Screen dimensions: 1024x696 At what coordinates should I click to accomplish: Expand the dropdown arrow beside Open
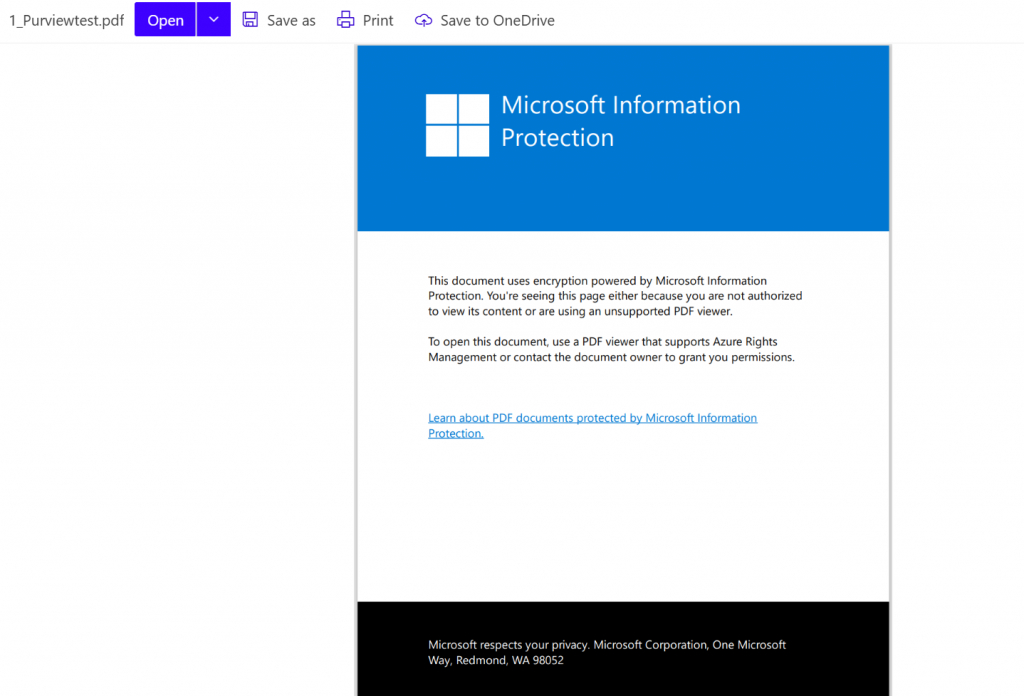click(213, 20)
